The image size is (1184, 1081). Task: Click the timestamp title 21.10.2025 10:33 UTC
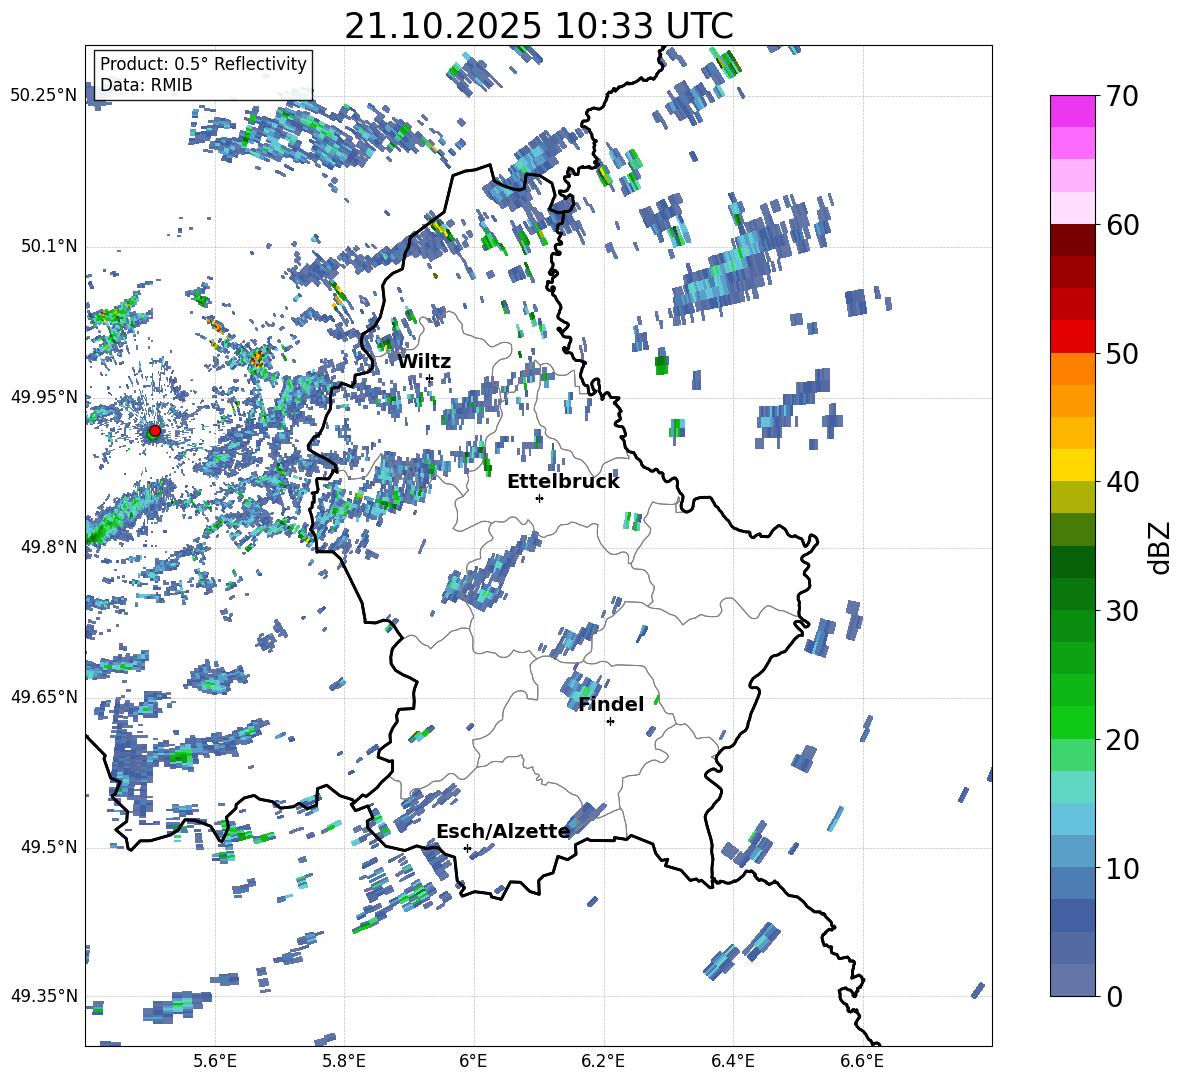[x=538, y=26]
